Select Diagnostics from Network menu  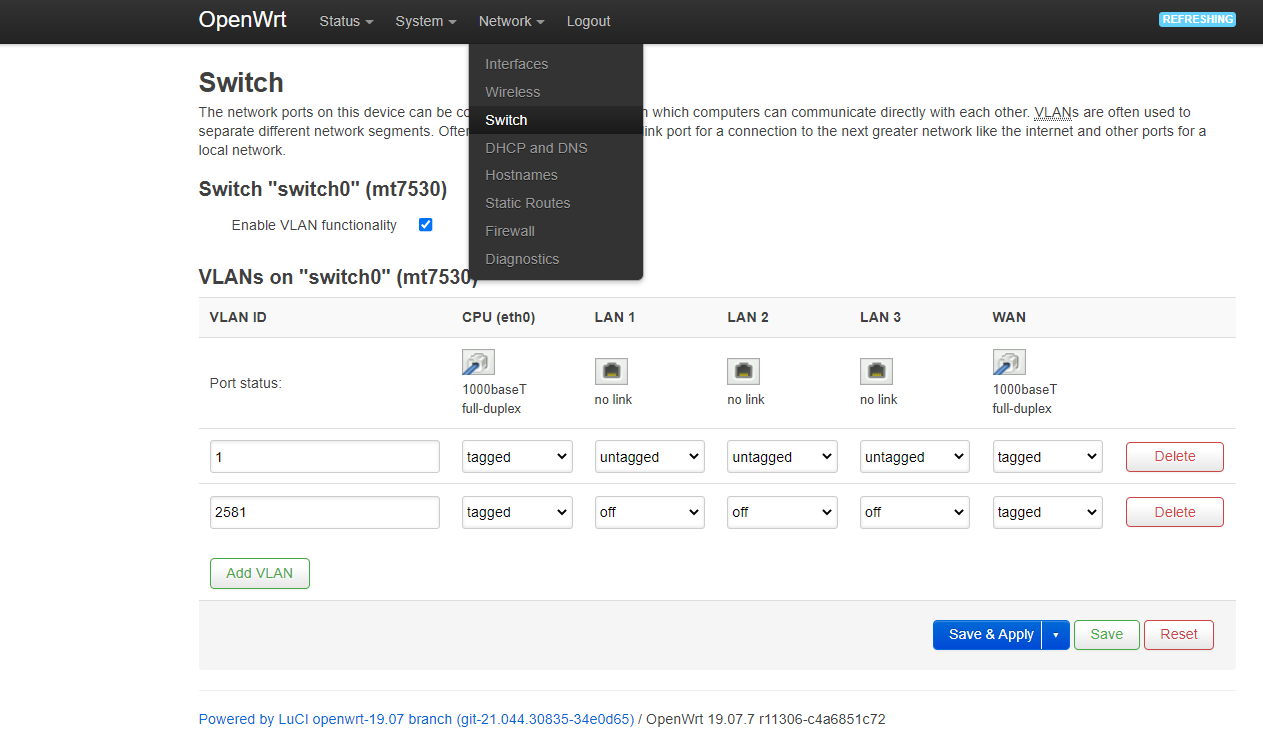[x=556, y=259]
